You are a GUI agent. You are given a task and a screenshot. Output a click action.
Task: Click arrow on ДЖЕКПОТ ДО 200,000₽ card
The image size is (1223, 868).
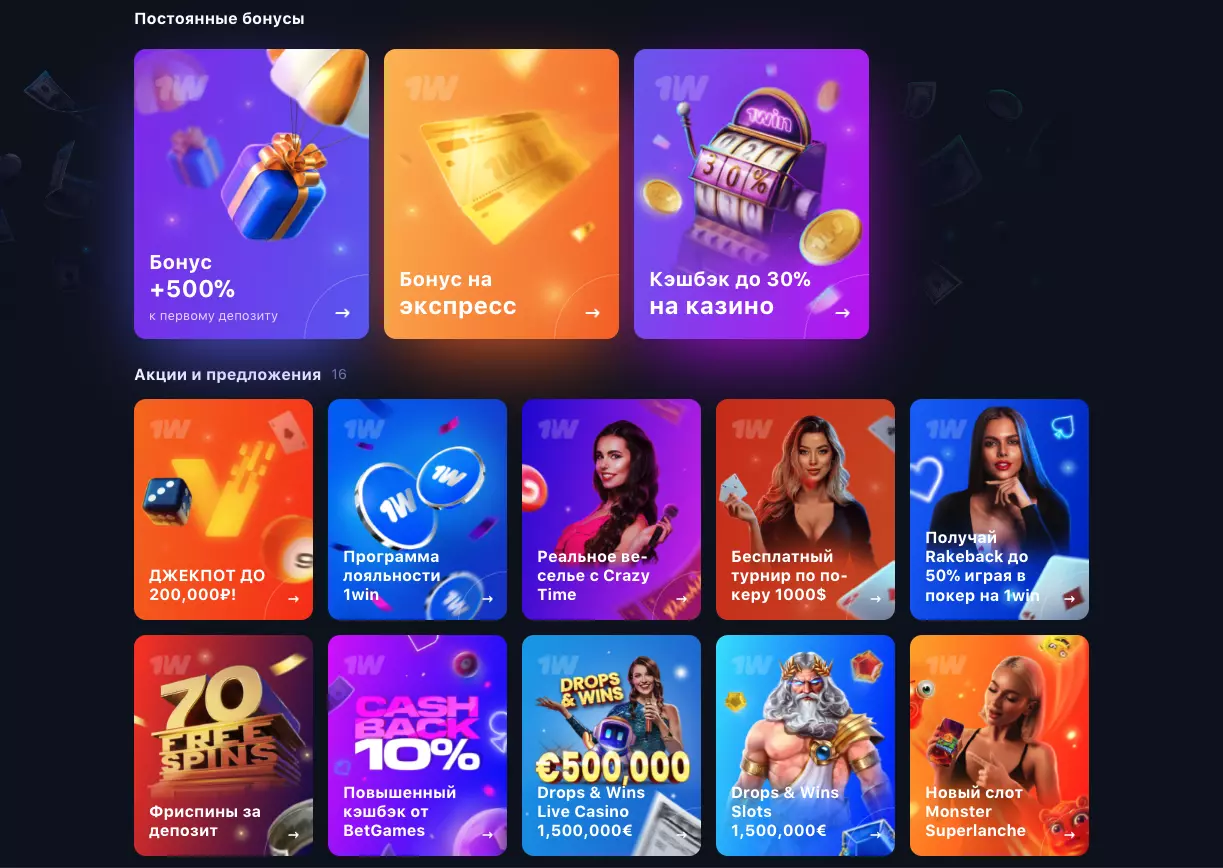(x=293, y=599)
